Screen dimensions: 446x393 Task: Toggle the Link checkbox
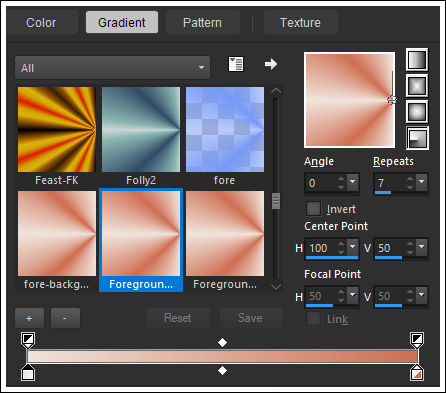pyautogui.click(x=313, y=319)
